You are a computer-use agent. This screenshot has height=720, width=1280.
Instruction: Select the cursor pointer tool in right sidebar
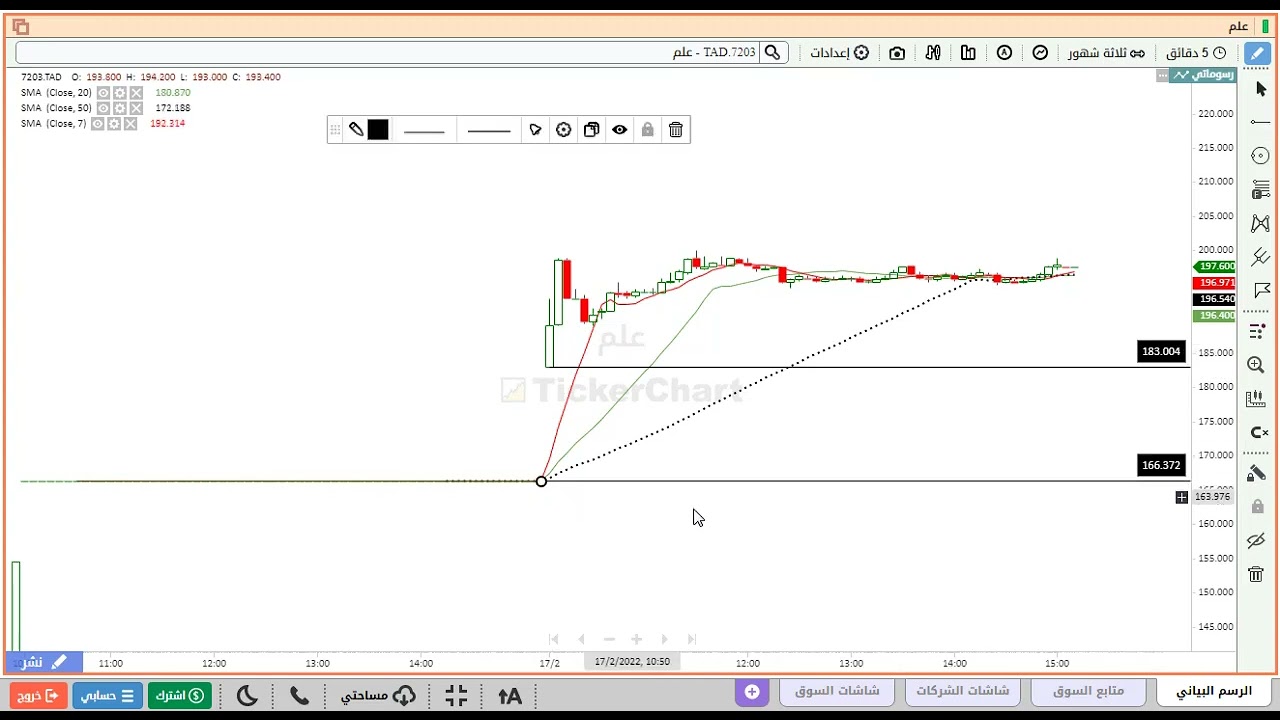pyautogui.click(x=1260, y=89)
